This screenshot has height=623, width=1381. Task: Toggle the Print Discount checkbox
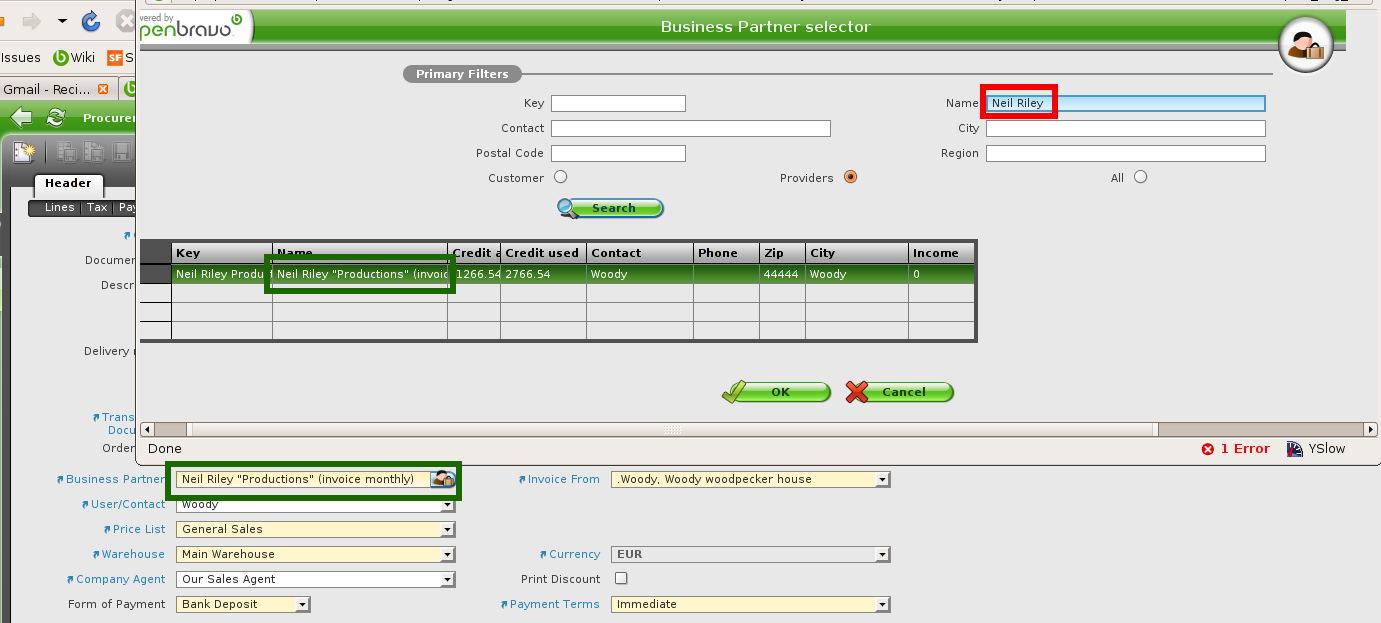tap(621, 578)
